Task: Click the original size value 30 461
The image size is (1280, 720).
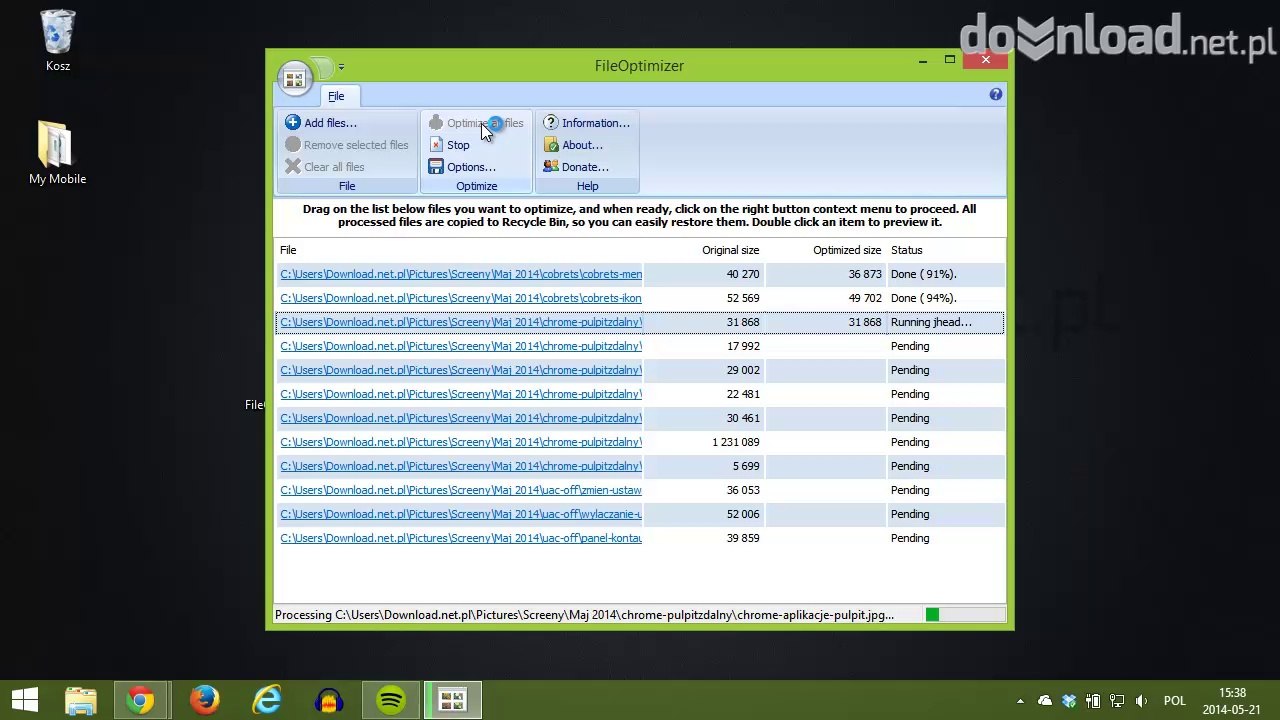Action: pos(743,418)
